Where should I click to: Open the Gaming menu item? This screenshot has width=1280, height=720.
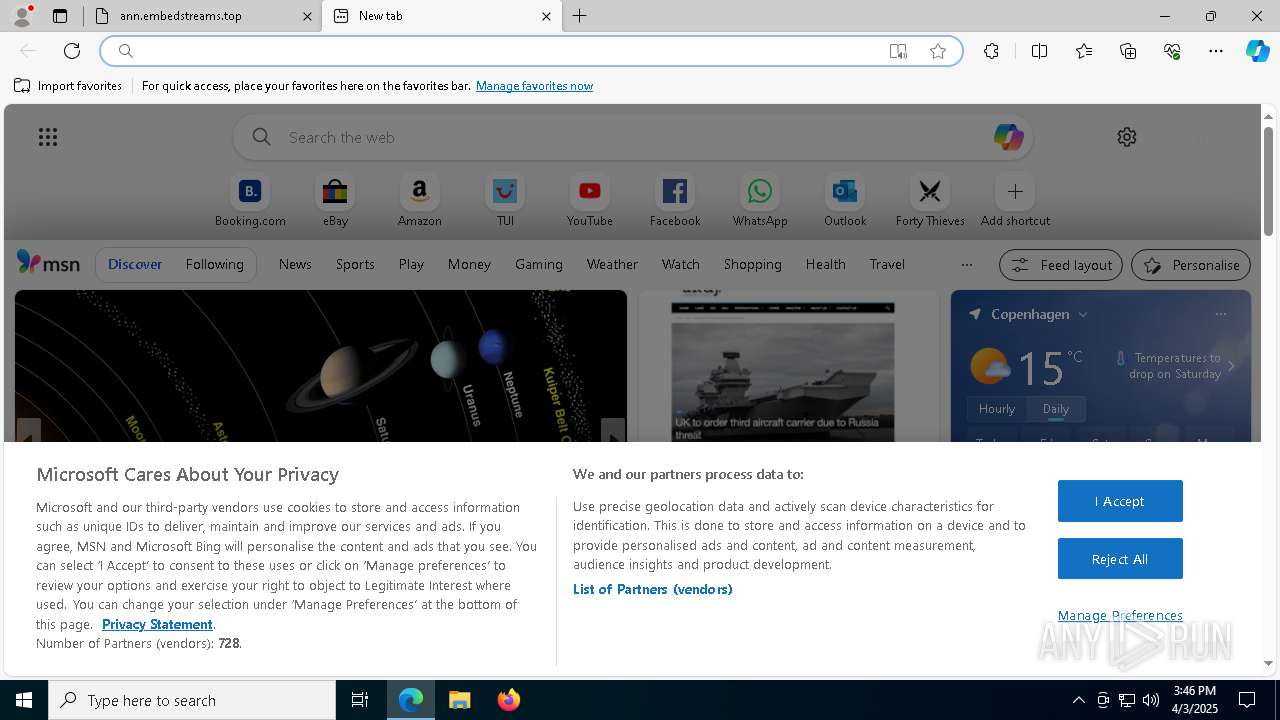coord(539,264)
